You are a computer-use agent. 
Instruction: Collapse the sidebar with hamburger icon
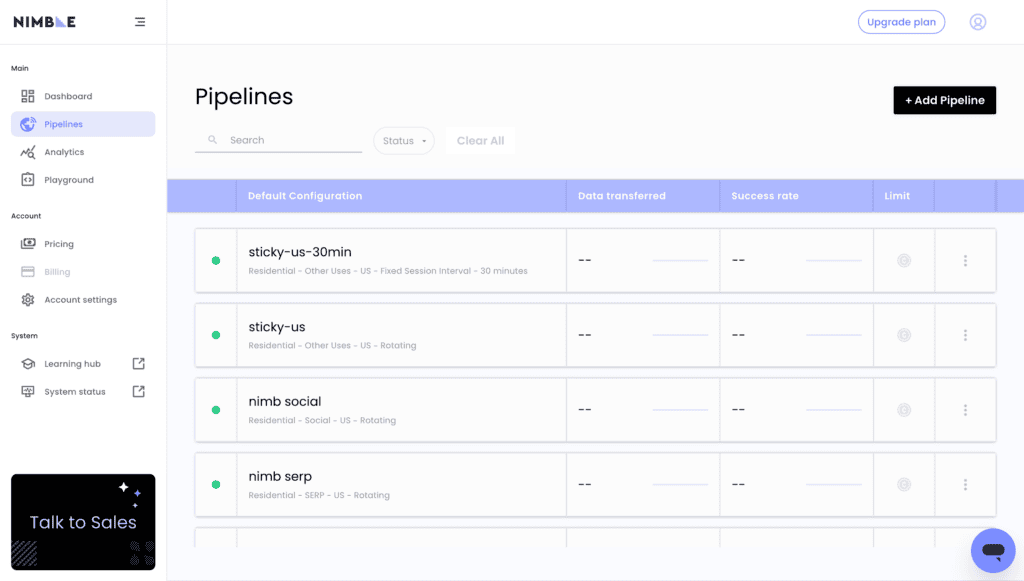(x=140, y=22)
